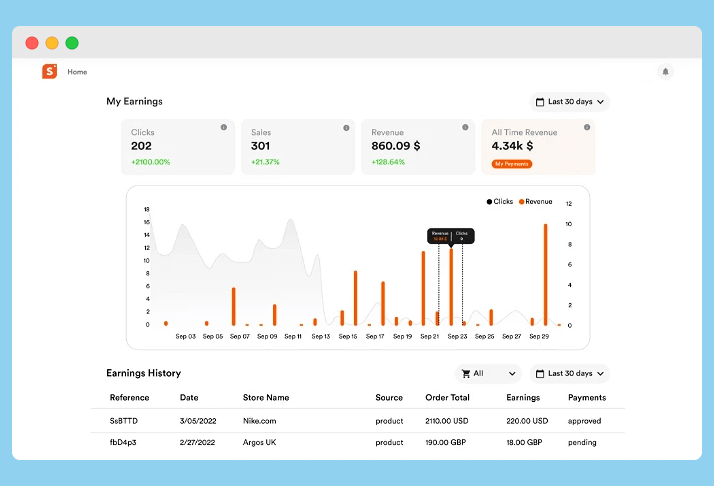
Task: Open the Home navigation item
Action: (x=77, y=72)
